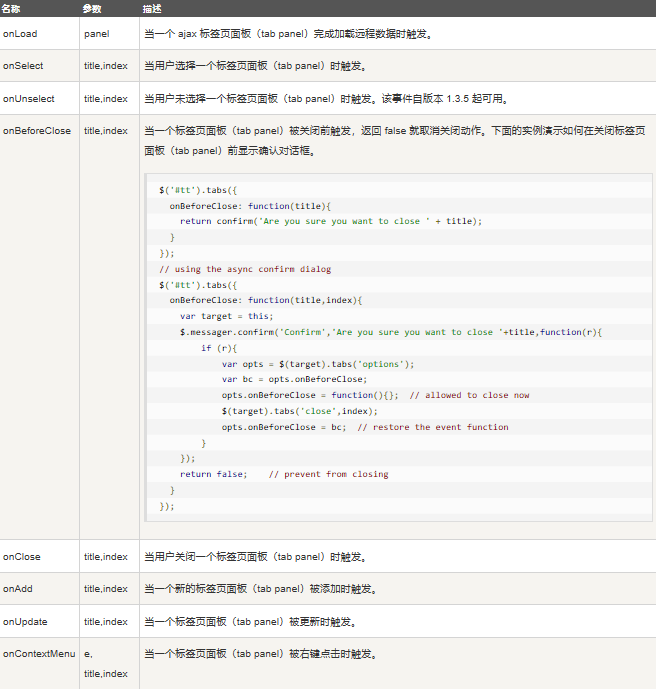Click code line 'if (r){'
The height and width of the screenshot is (689, 656).
(219, 348)
